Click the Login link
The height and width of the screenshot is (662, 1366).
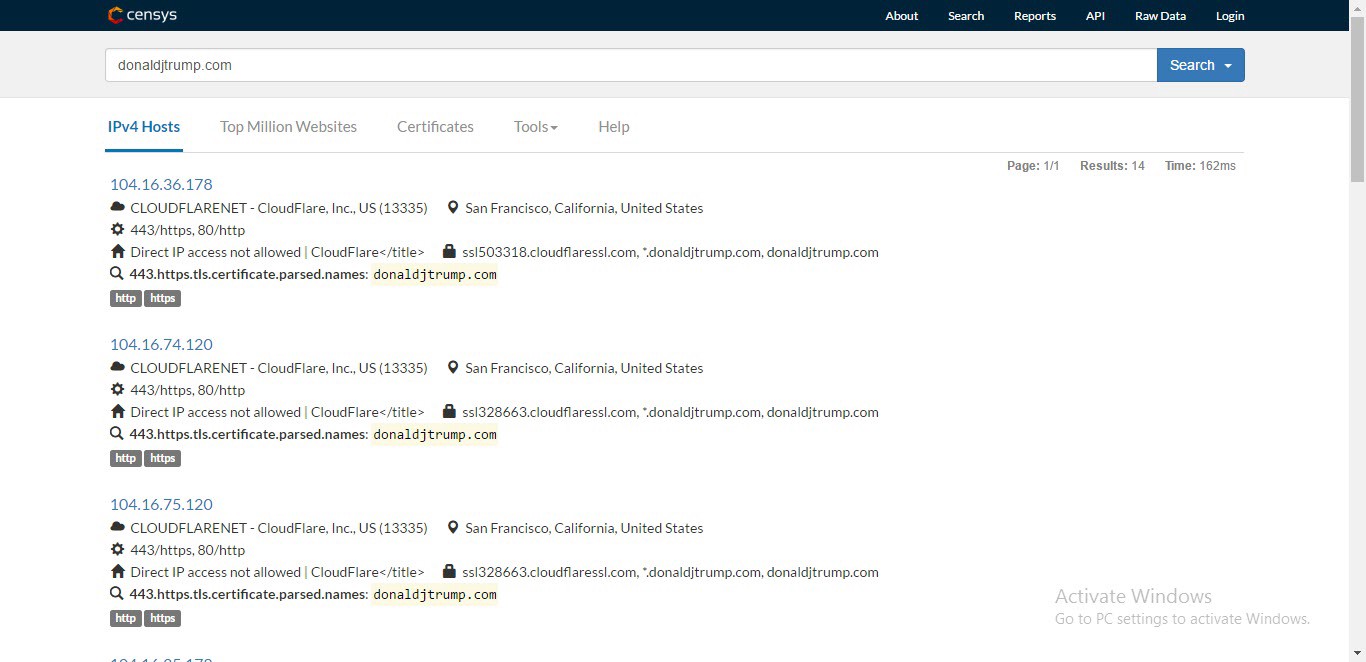(1230, 16)
